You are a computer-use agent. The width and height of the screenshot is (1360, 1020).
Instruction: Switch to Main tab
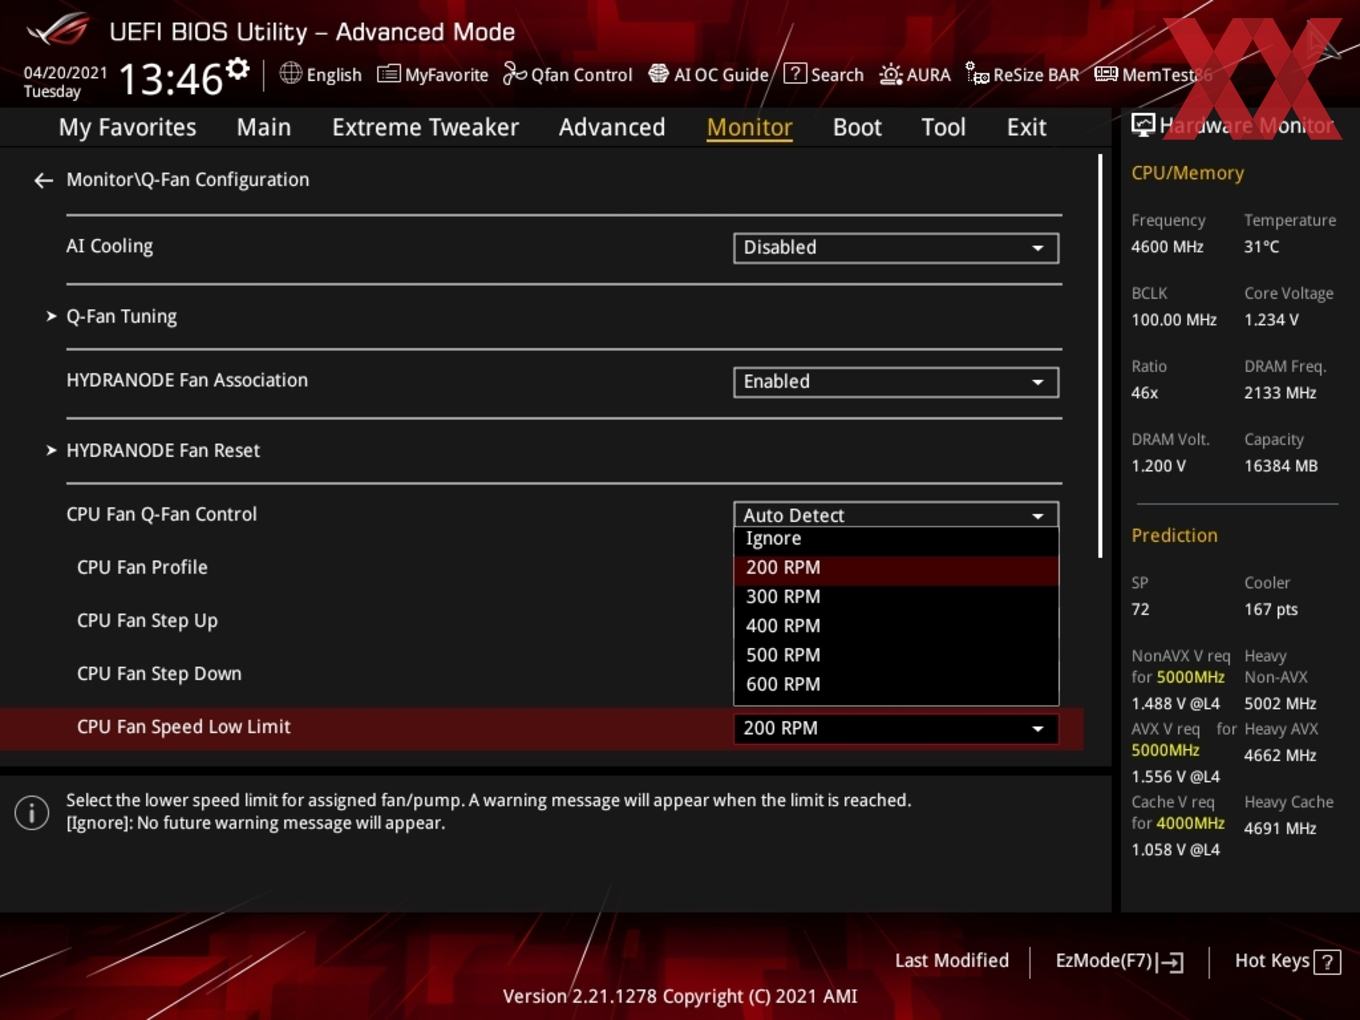[264, 128]
